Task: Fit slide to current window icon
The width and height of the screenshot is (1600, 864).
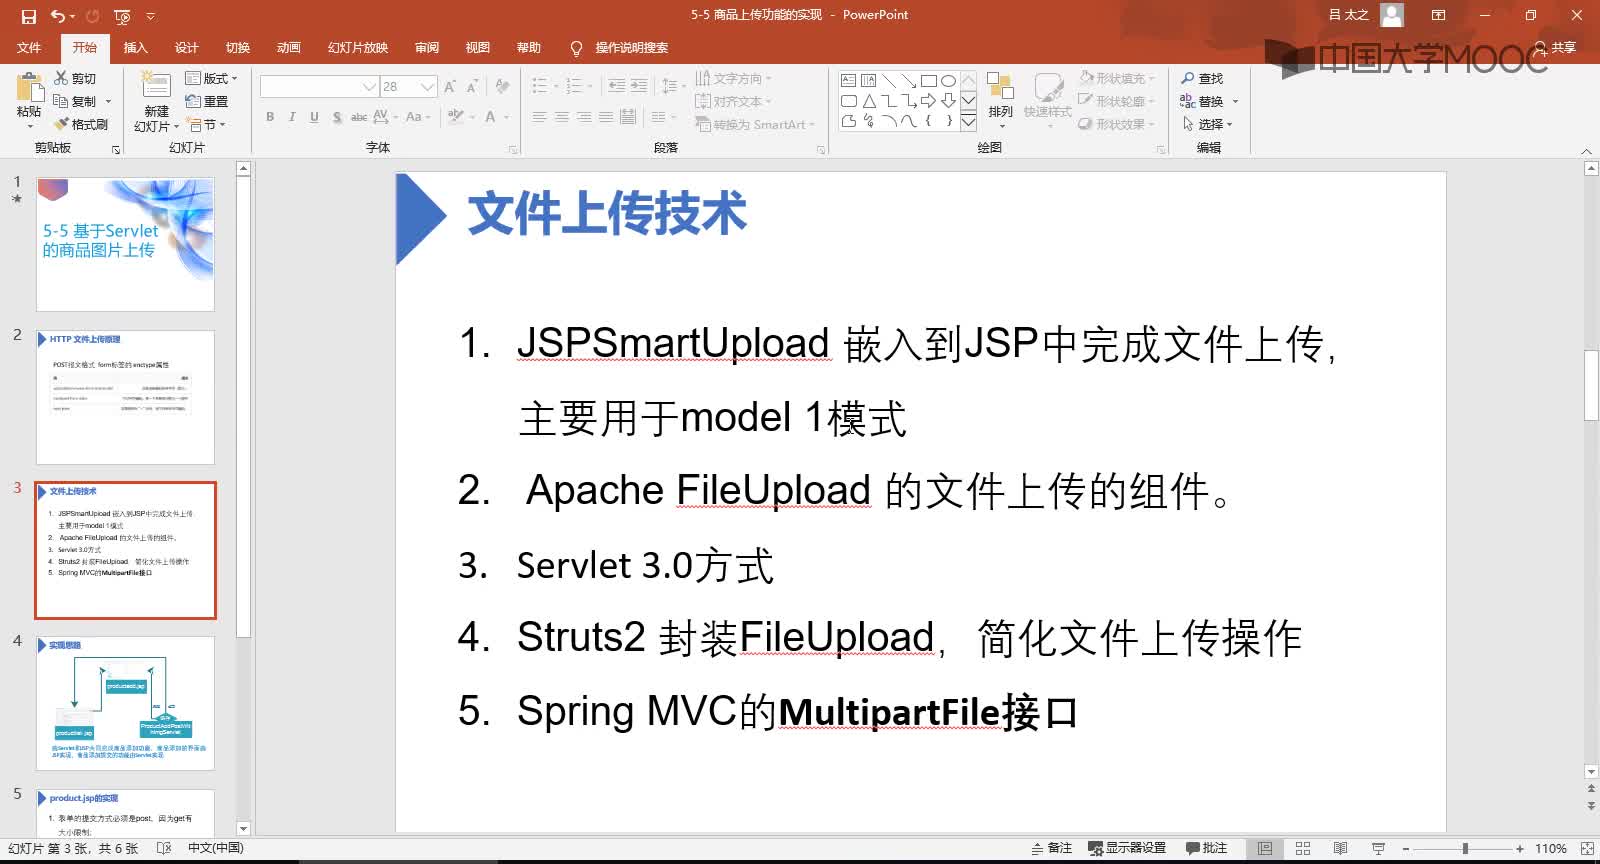Action: tap(1587, 848)
